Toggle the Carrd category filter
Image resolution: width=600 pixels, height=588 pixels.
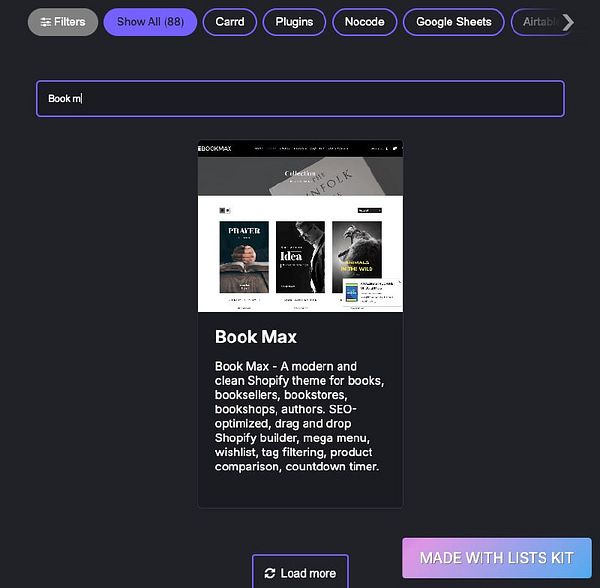point(230,22)
